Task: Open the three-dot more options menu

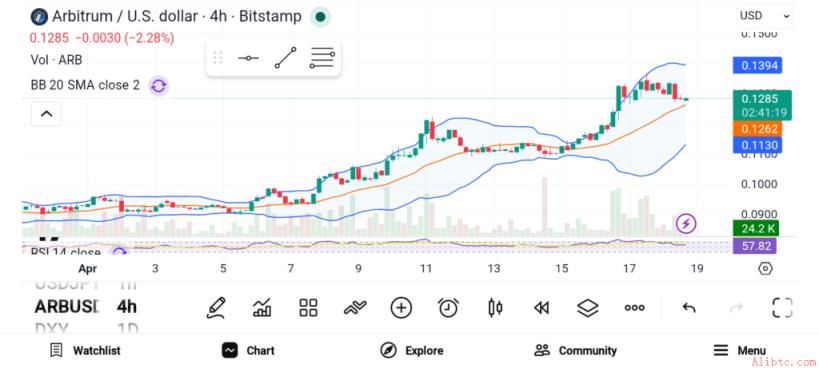Action: pos(635,308)
